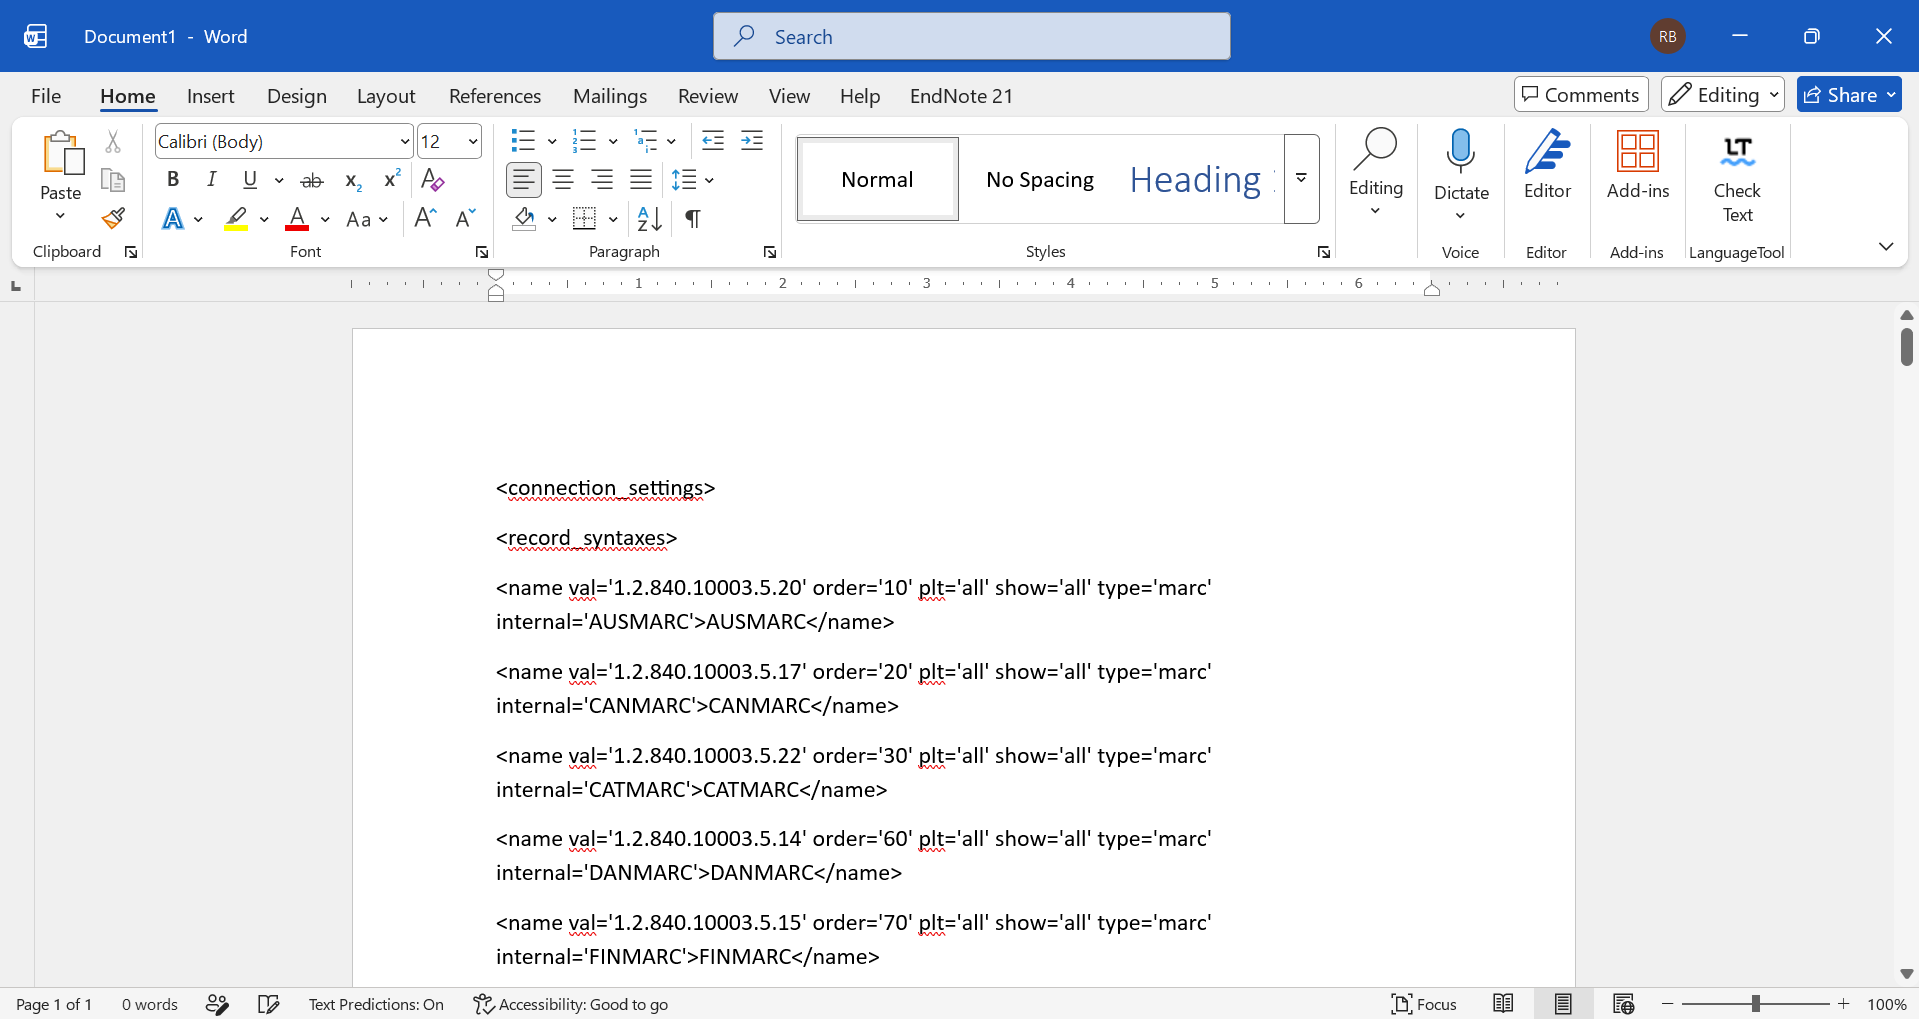This screenshot has height=1019, width=1919.
Task: Open account profile RB
Action: pyautogui.click(x=1667, y=36)
